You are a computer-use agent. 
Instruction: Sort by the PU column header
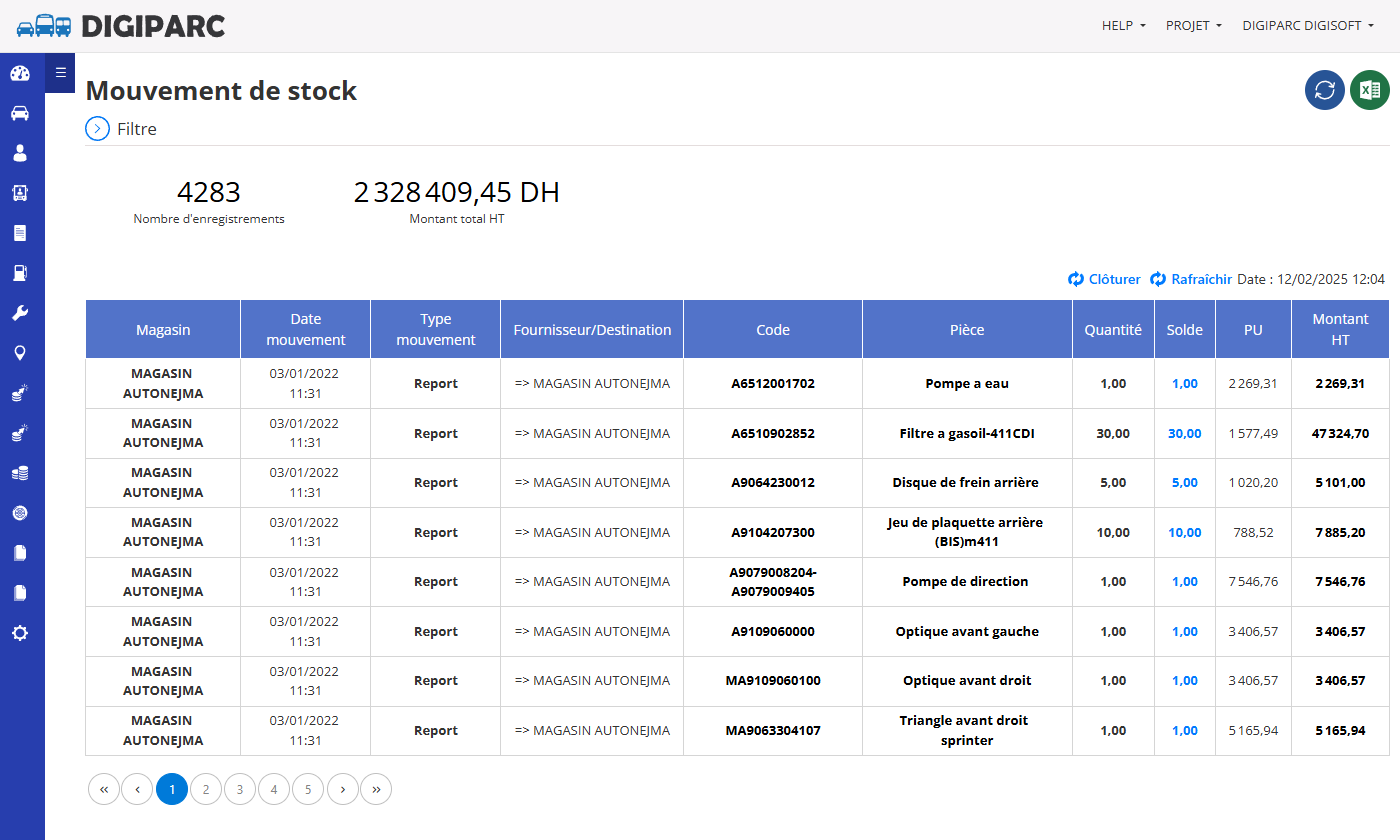click(x=1253, y=329)
